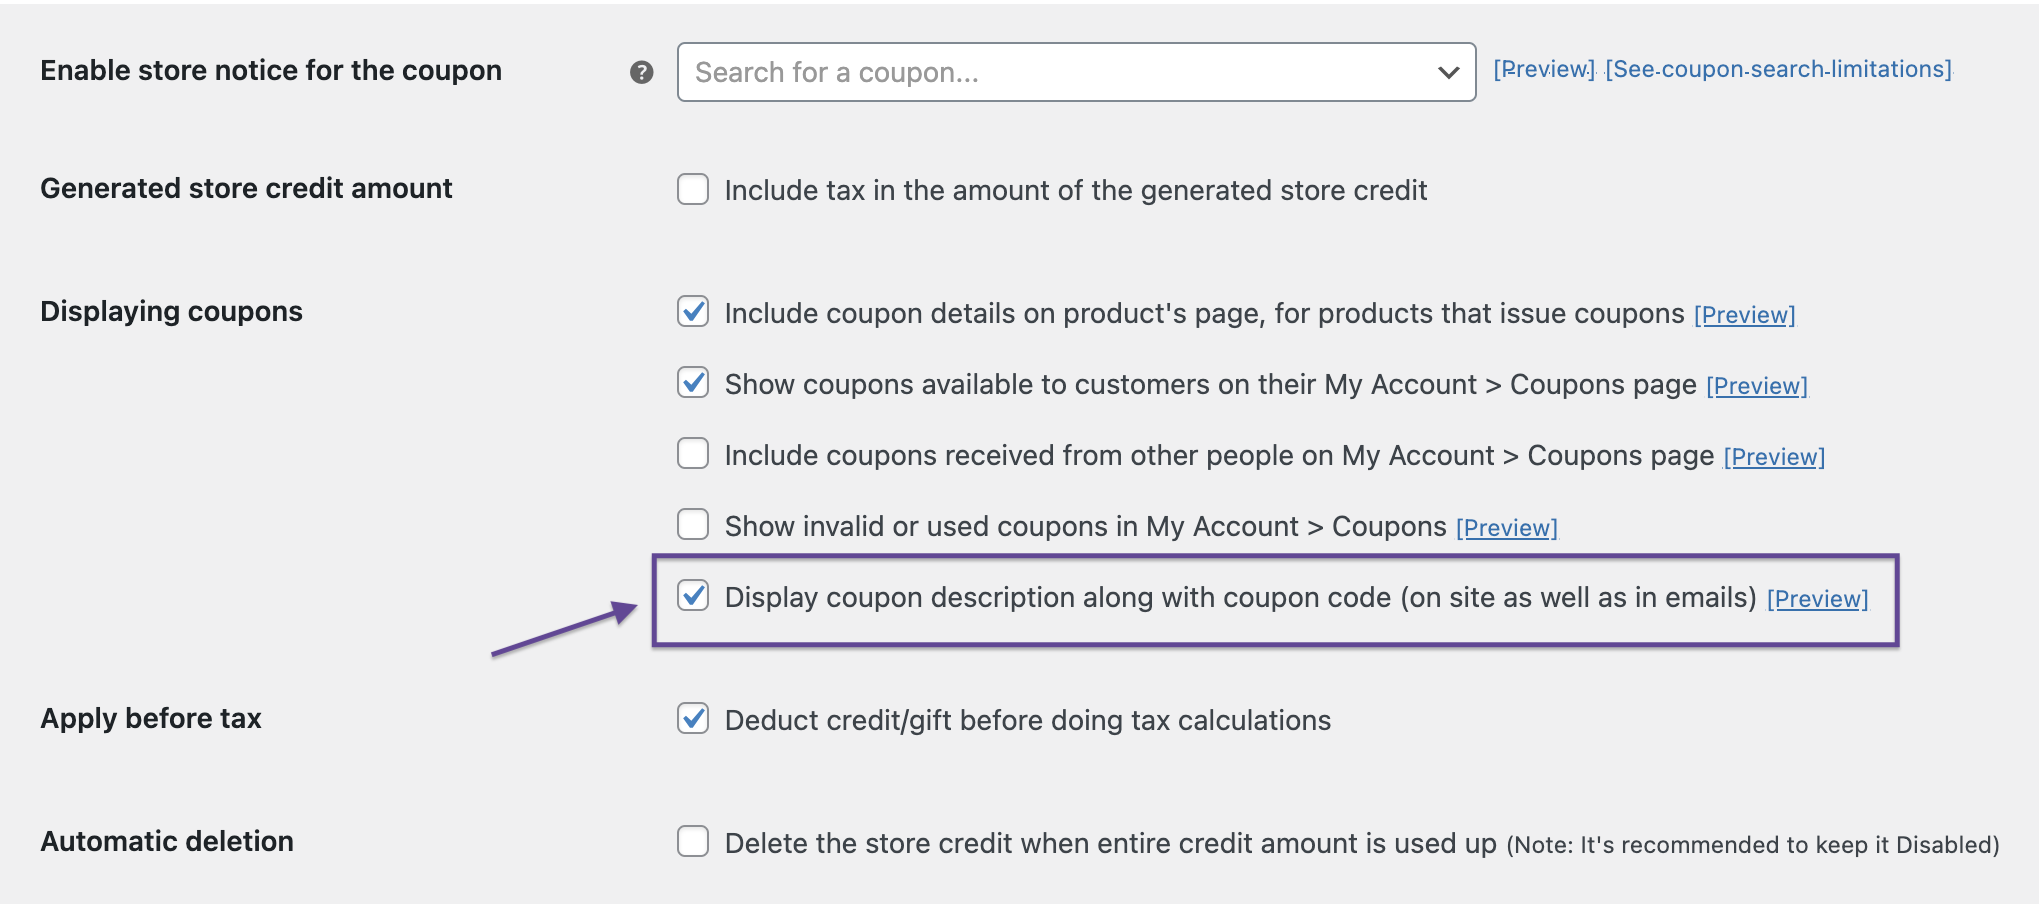Uncheck Display coupon description with coupon code
Image resolution: width=2039 pixels, height=904 pixels.
pyautogui.click(x=693, y=595)
